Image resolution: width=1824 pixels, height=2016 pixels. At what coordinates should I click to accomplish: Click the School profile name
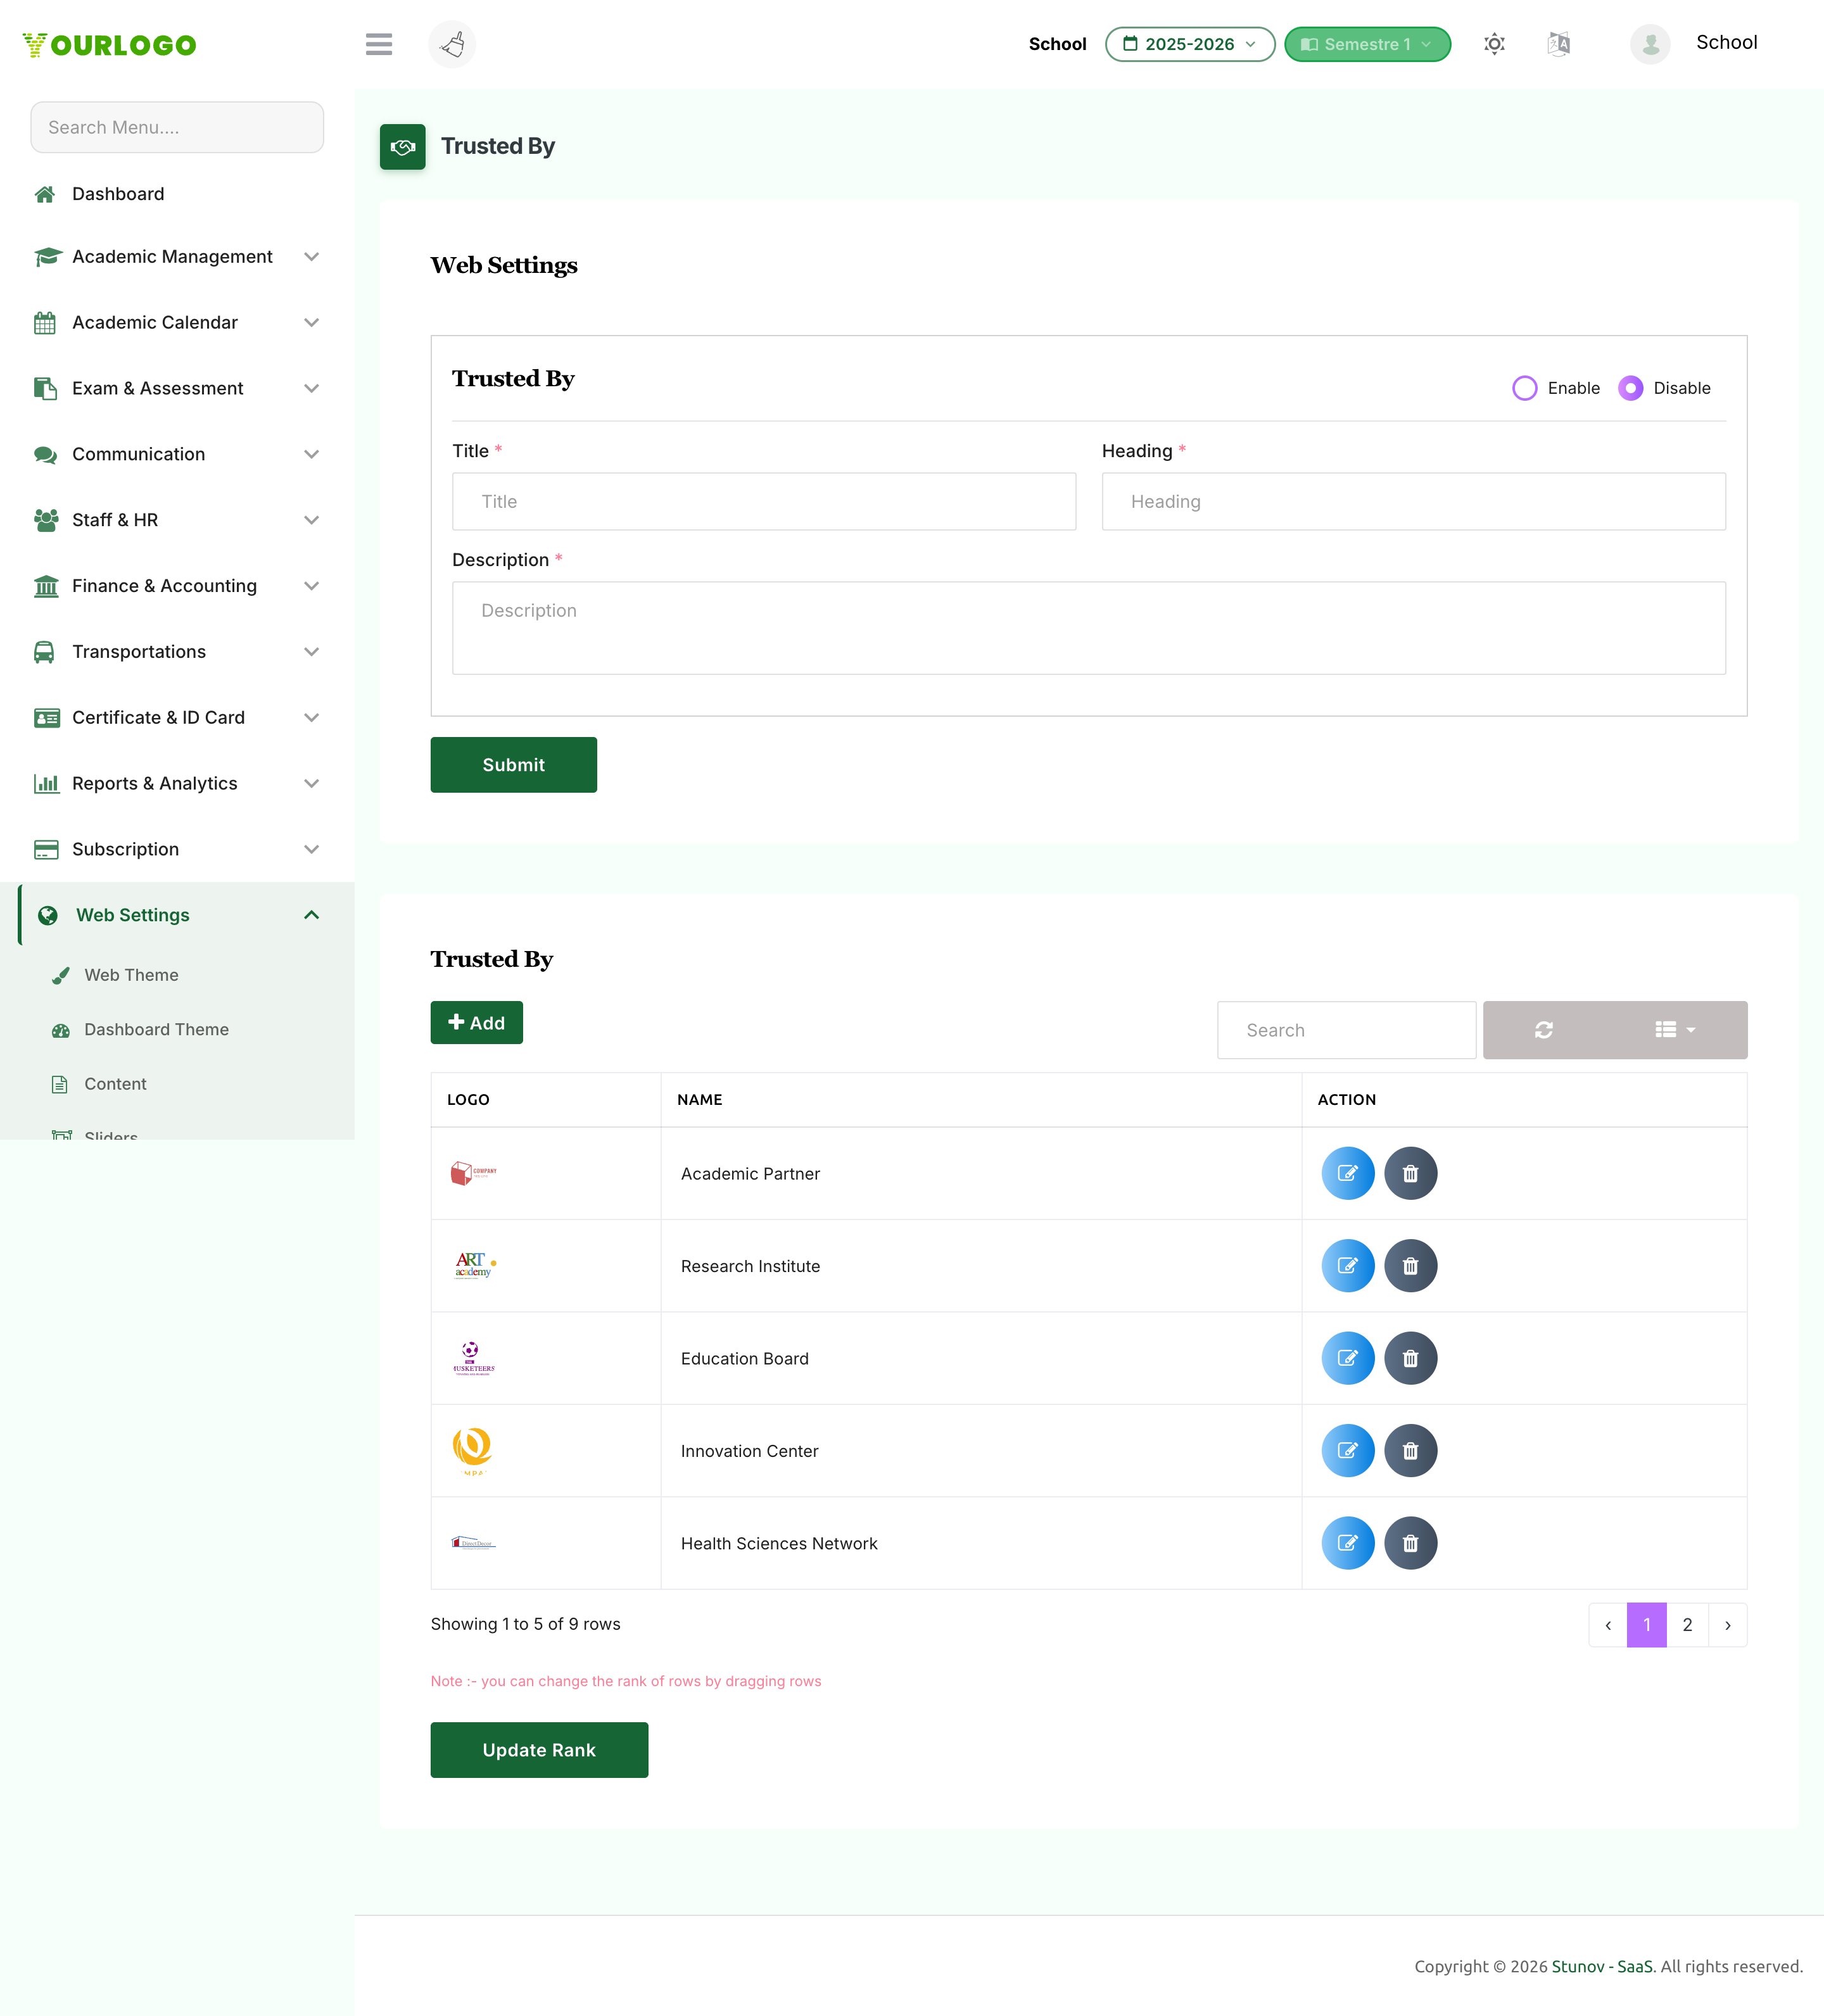pyautogui.click(x=1727, y=42)
